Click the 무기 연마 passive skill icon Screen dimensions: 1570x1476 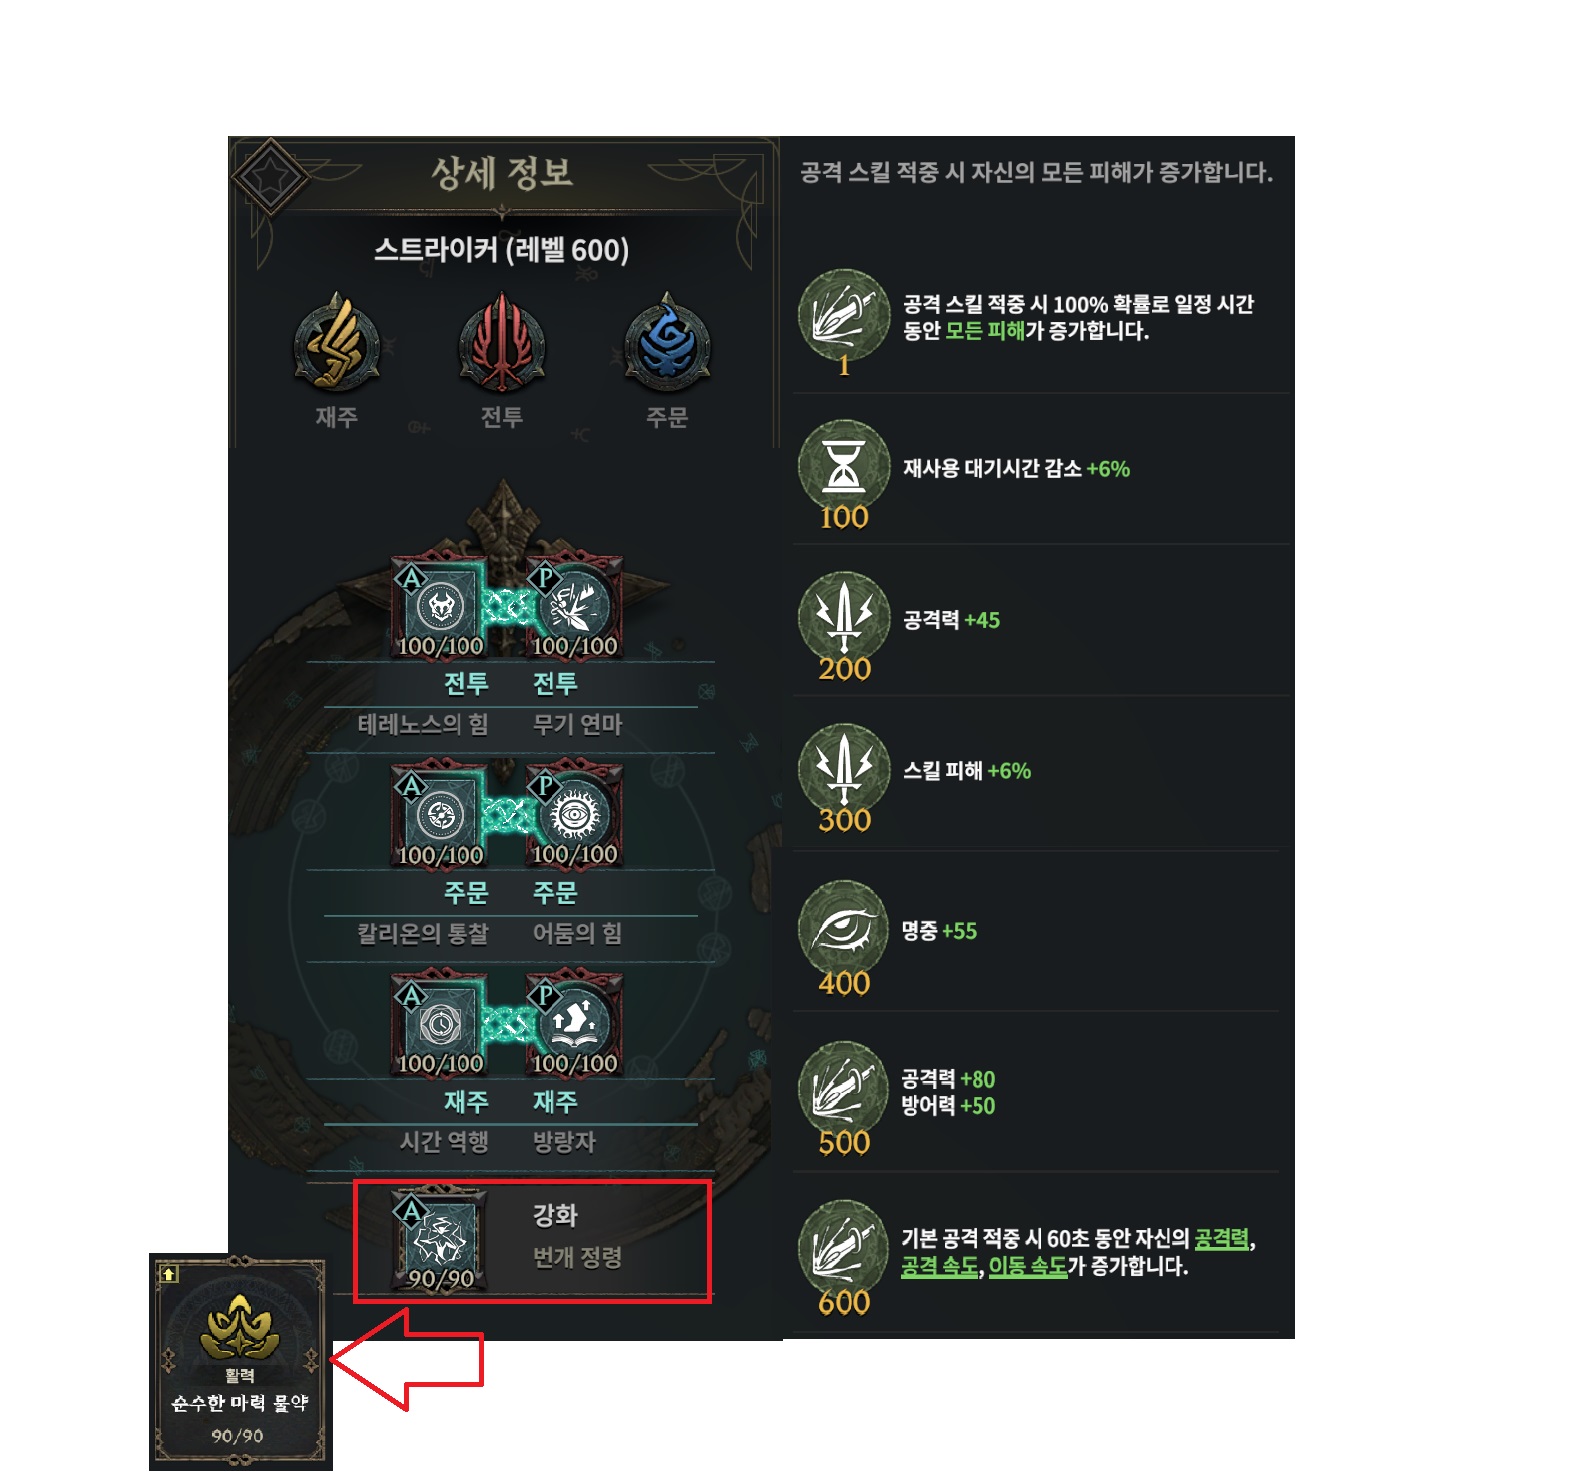[x=574, y=608]
